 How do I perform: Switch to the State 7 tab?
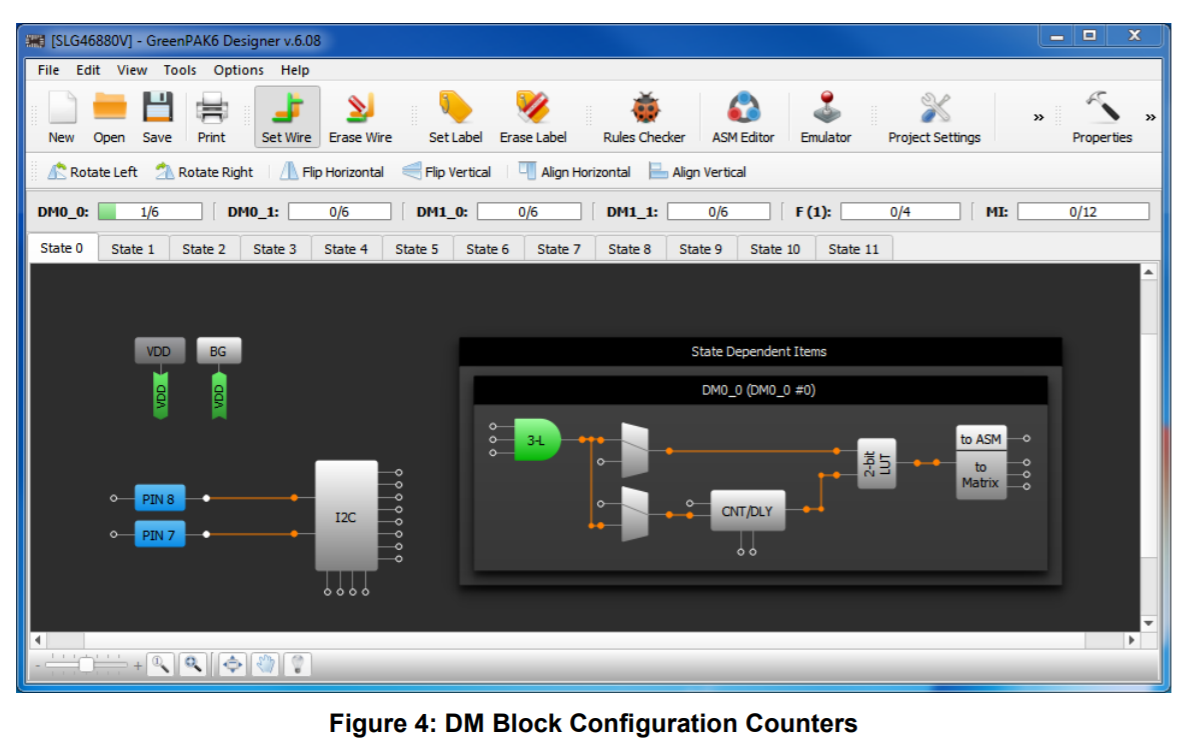click(558, 249)
